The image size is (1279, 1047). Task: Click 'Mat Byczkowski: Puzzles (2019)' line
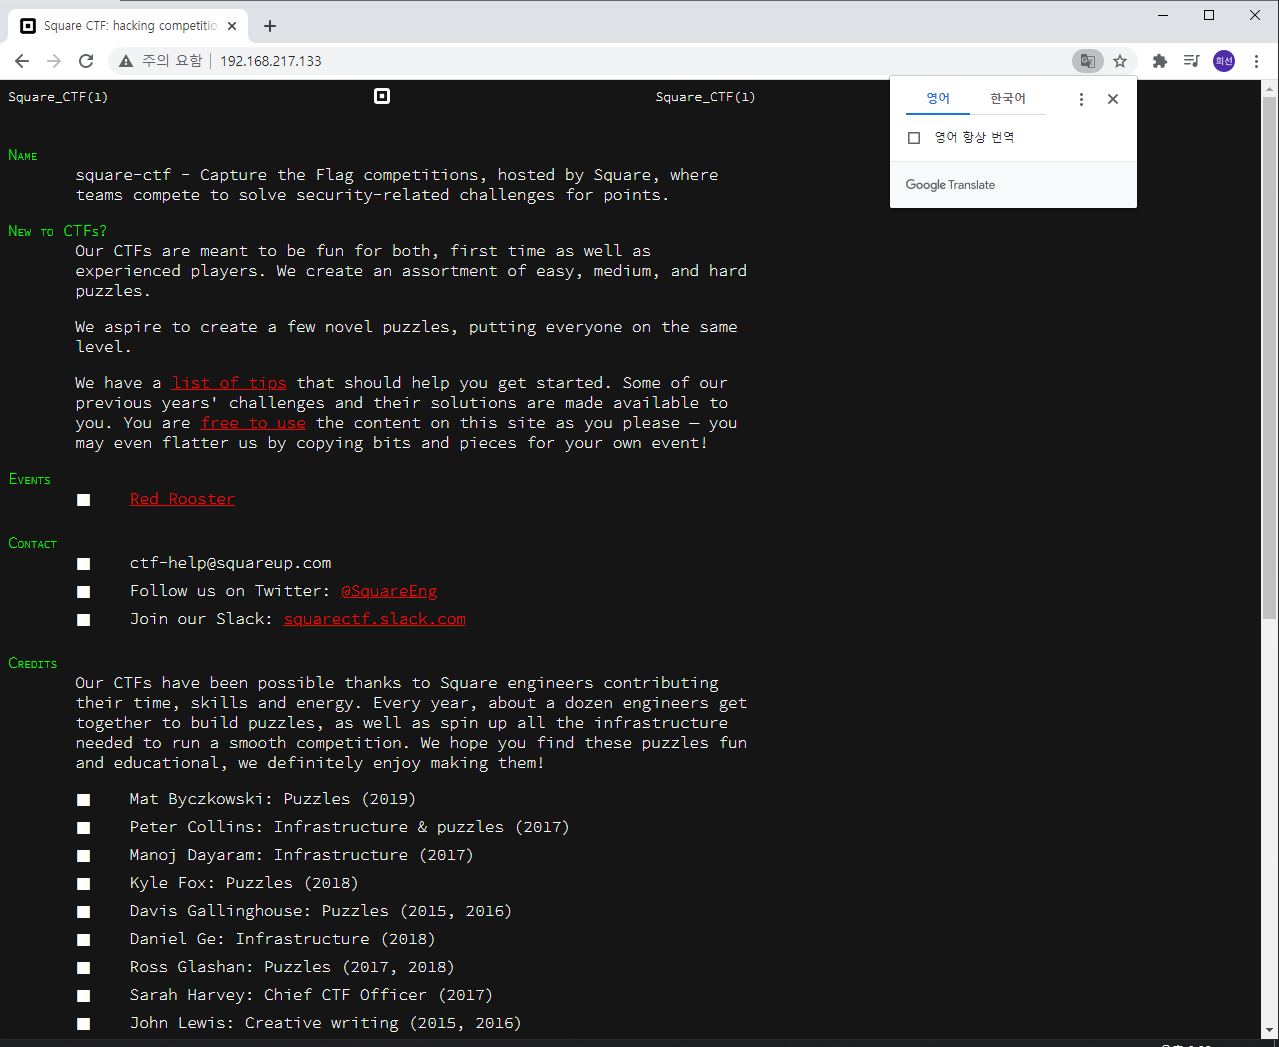pos(273,799)
